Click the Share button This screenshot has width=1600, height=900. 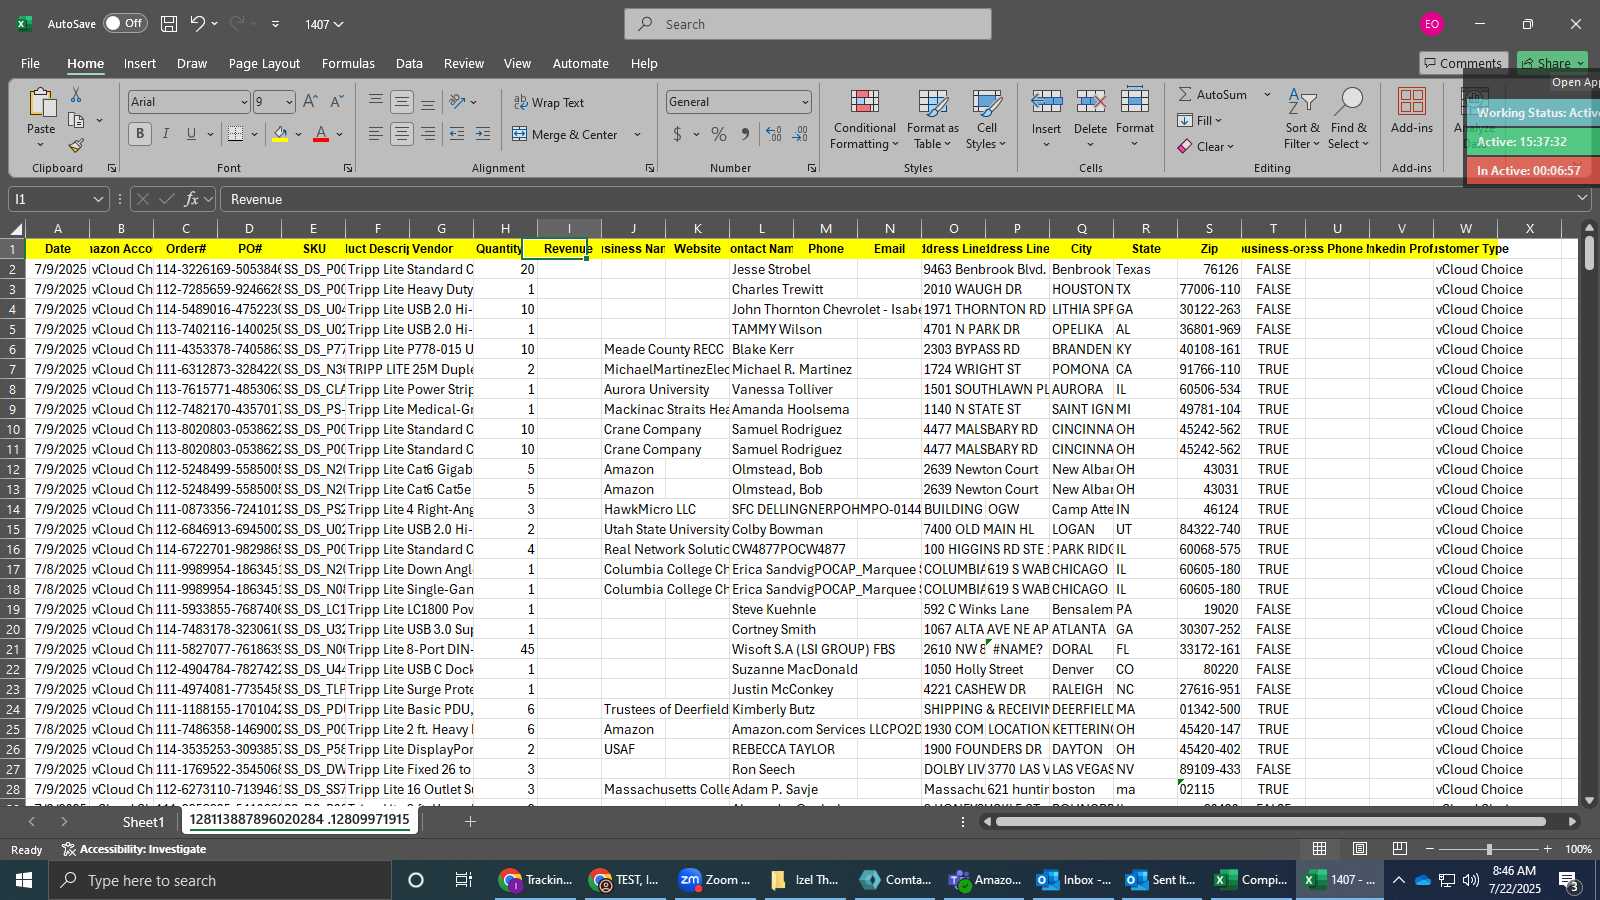coord(1552,63)
